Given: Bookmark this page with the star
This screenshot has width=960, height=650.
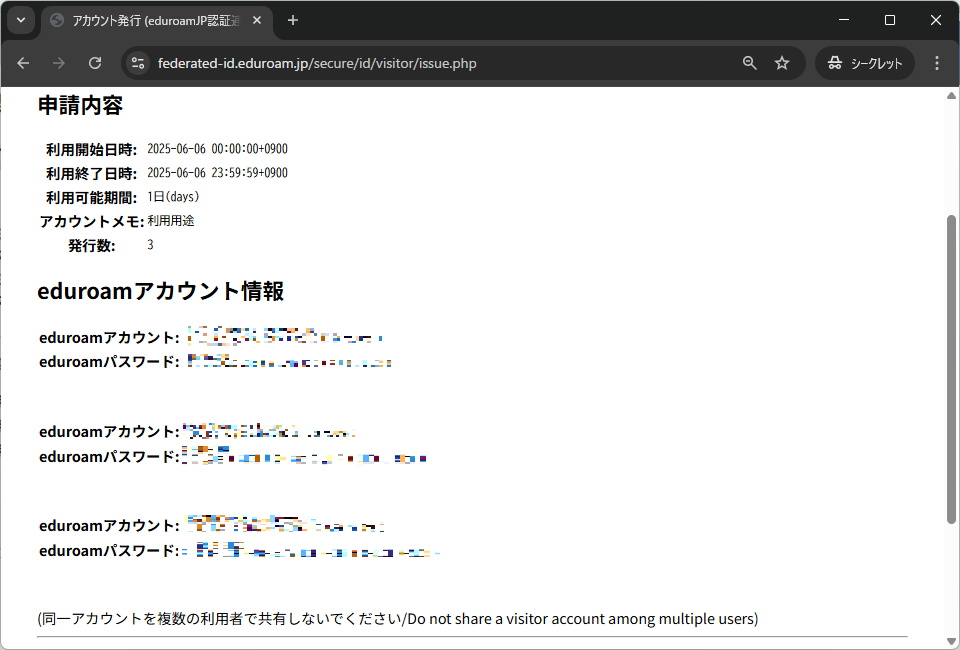Looking at the screenshot, I should [x=782, y=63].
